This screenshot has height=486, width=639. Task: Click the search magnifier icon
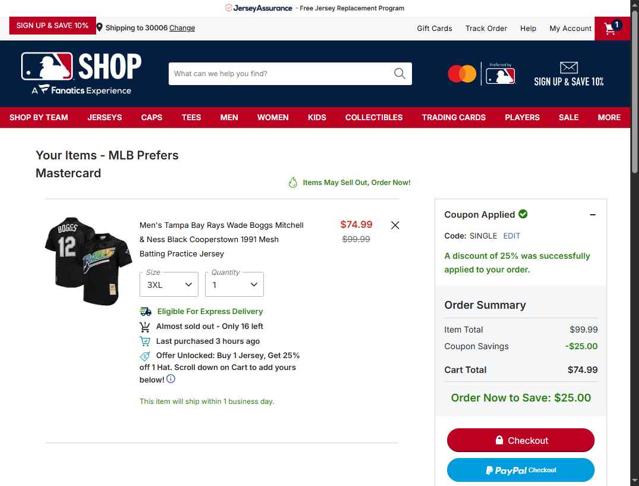coord(399,73)
